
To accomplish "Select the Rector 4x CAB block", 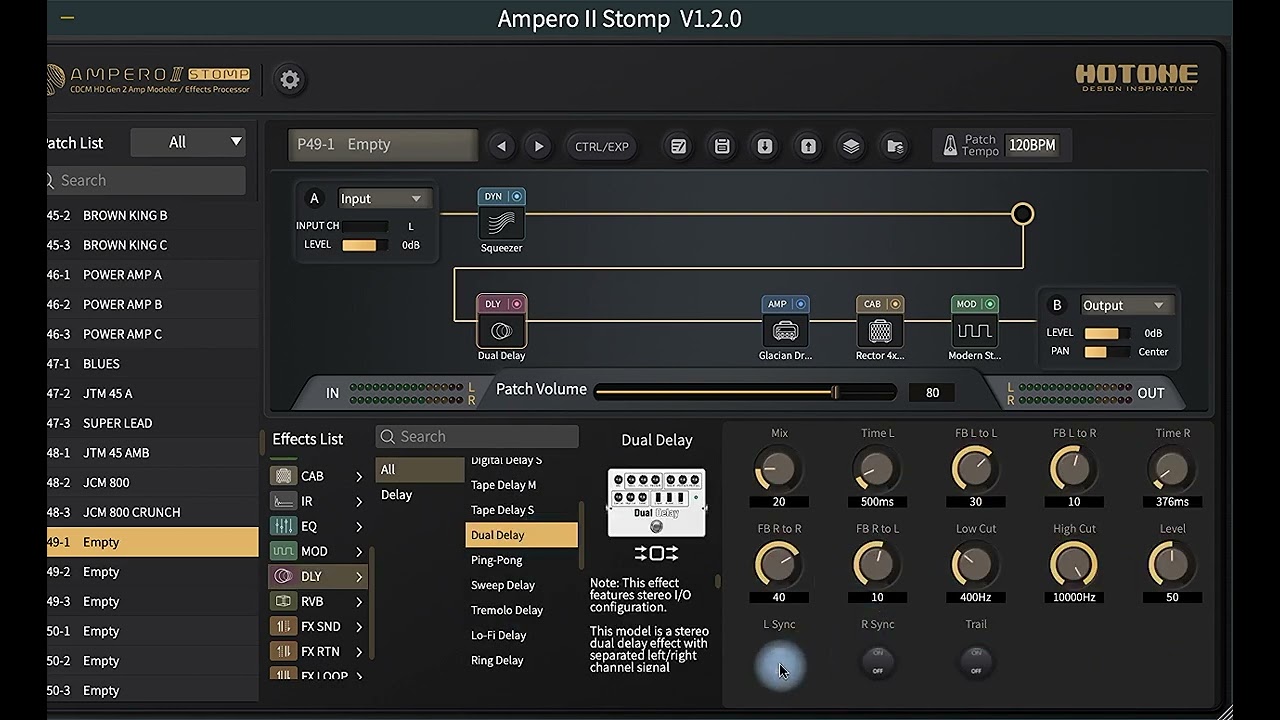I will point(880,330).
